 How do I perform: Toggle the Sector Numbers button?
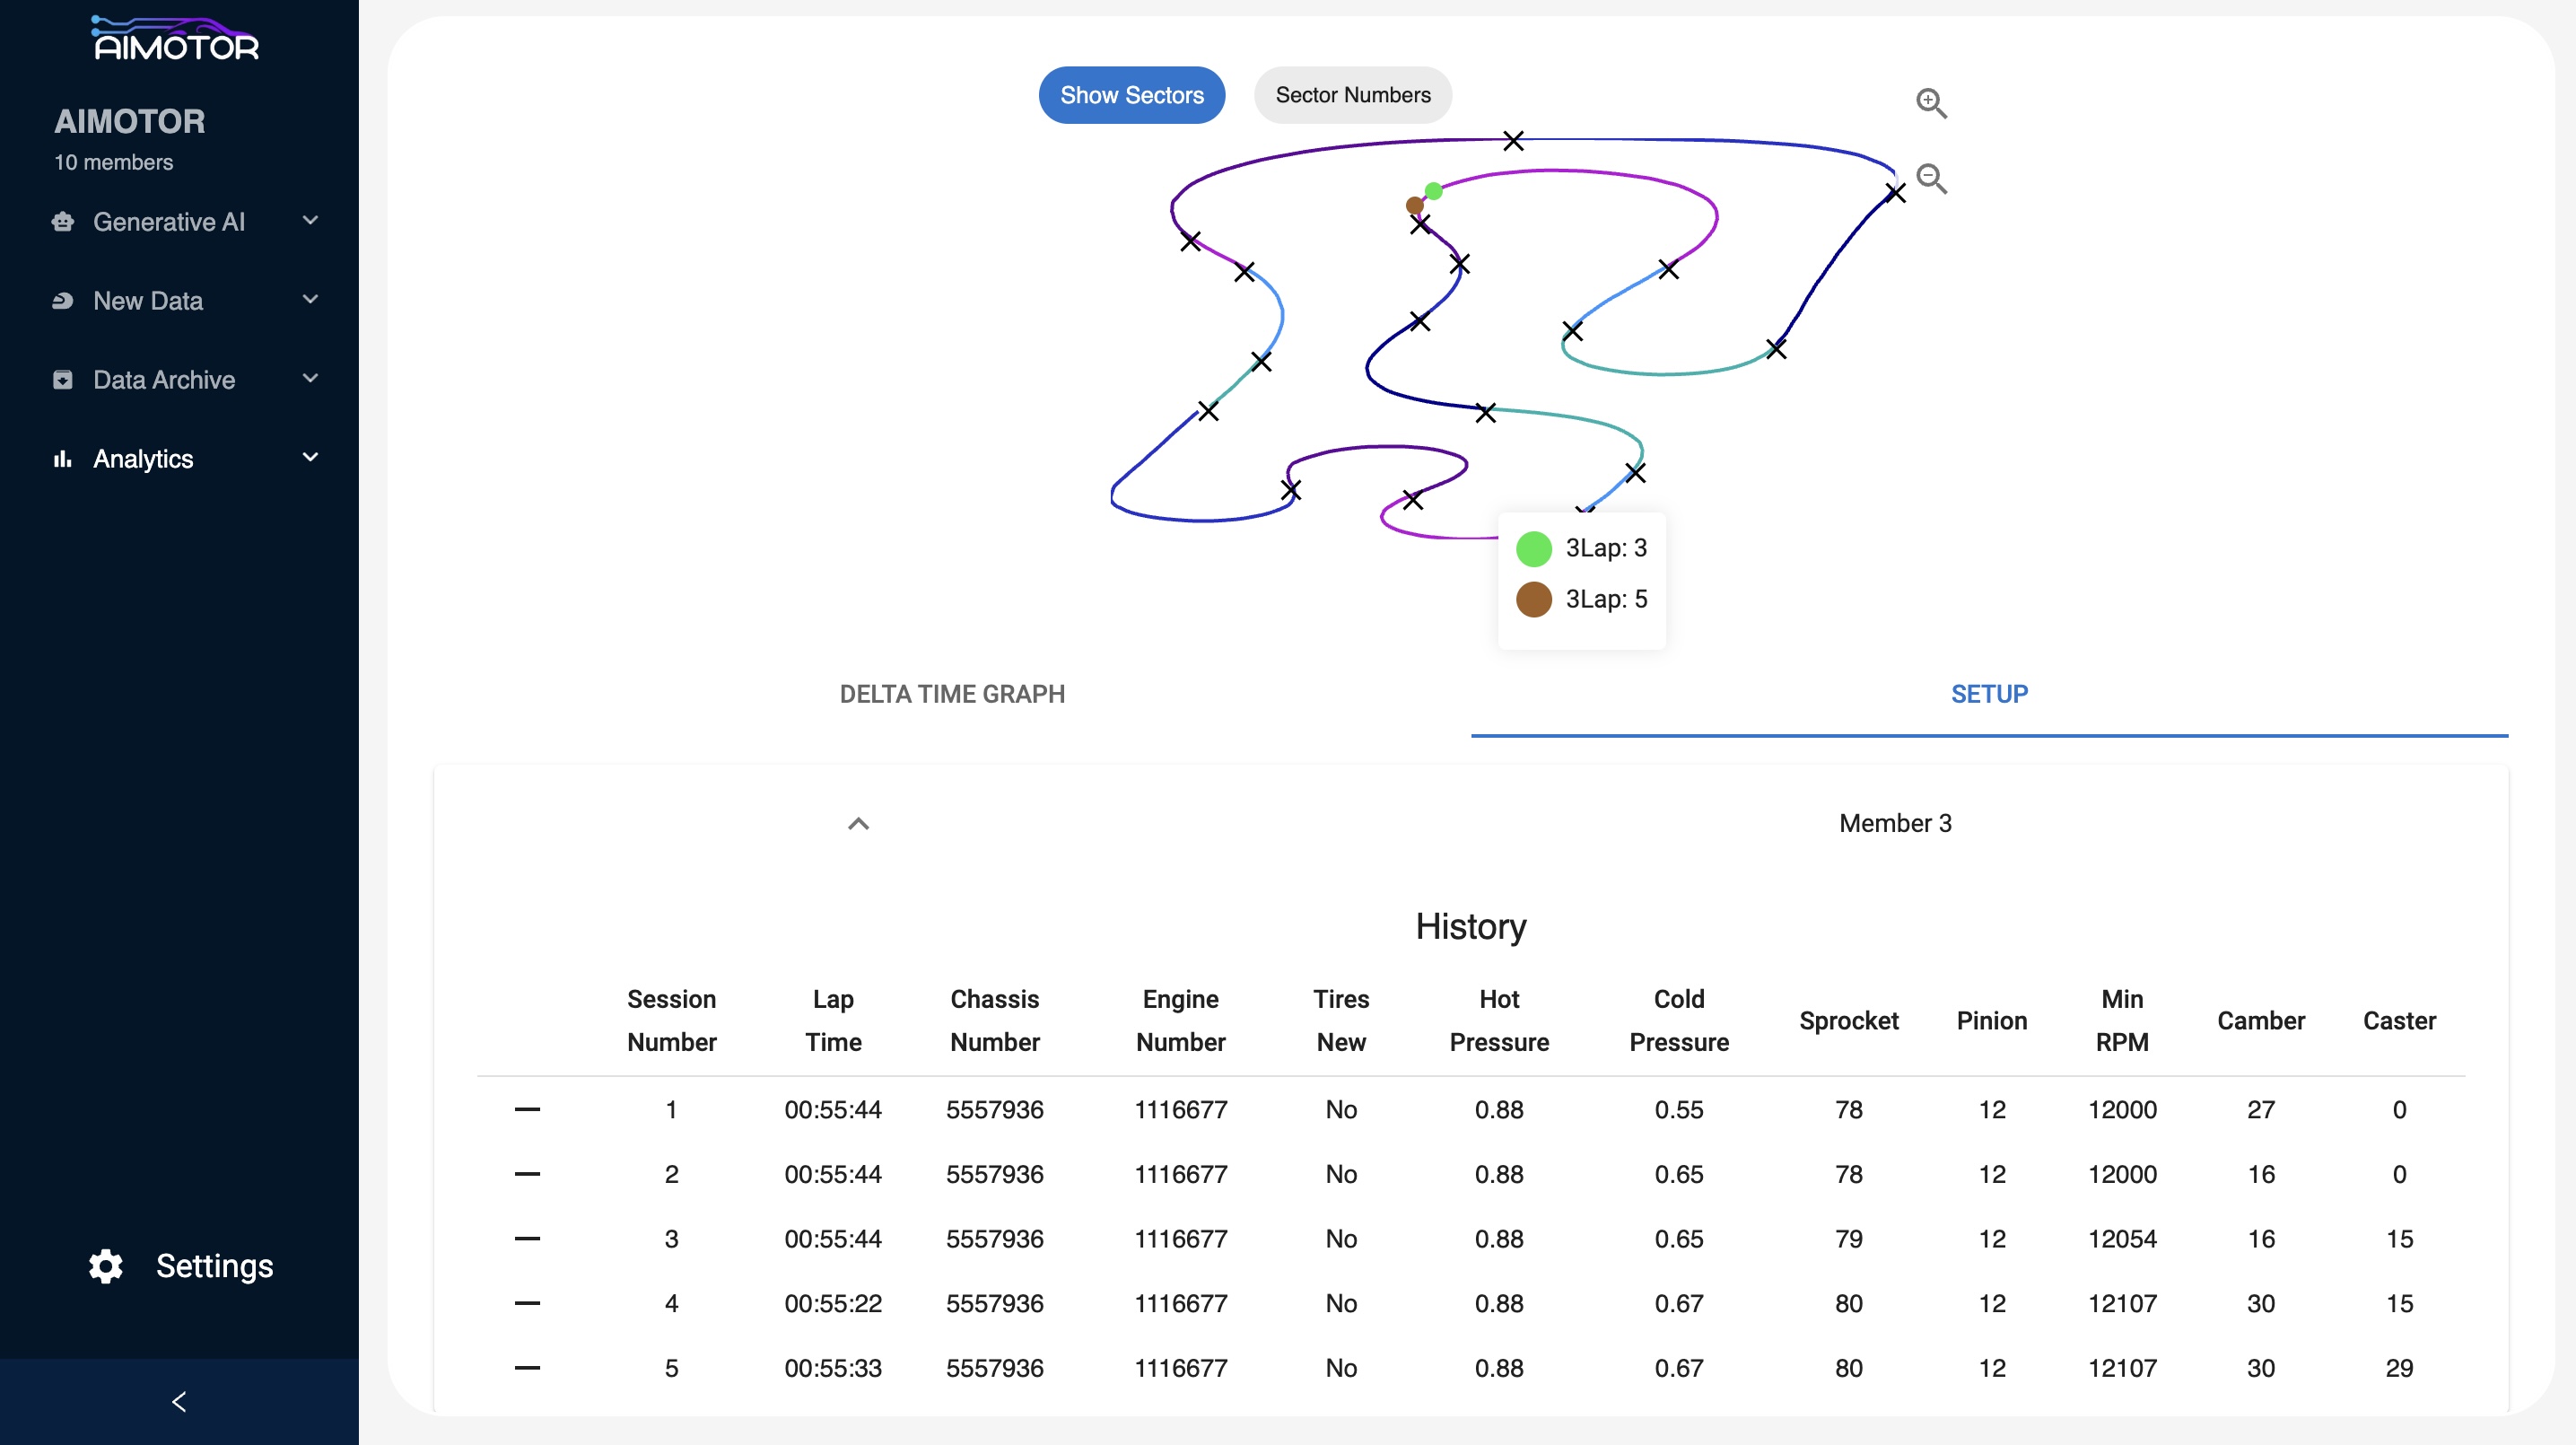point(1352,95)
